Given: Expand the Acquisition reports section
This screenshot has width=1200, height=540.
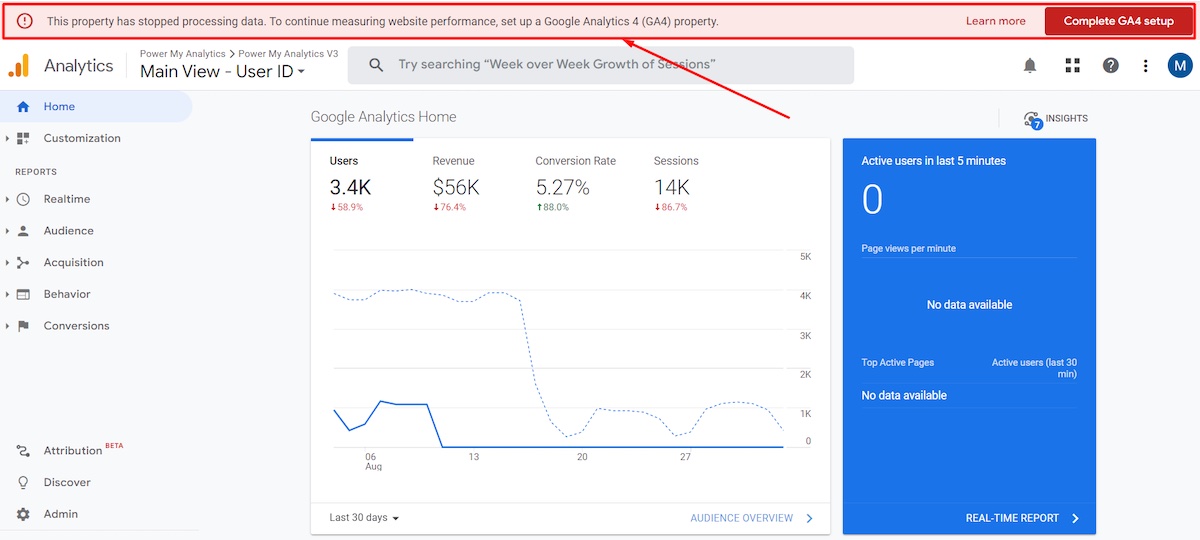Looking at the screenshot, I should coord(73,263).
